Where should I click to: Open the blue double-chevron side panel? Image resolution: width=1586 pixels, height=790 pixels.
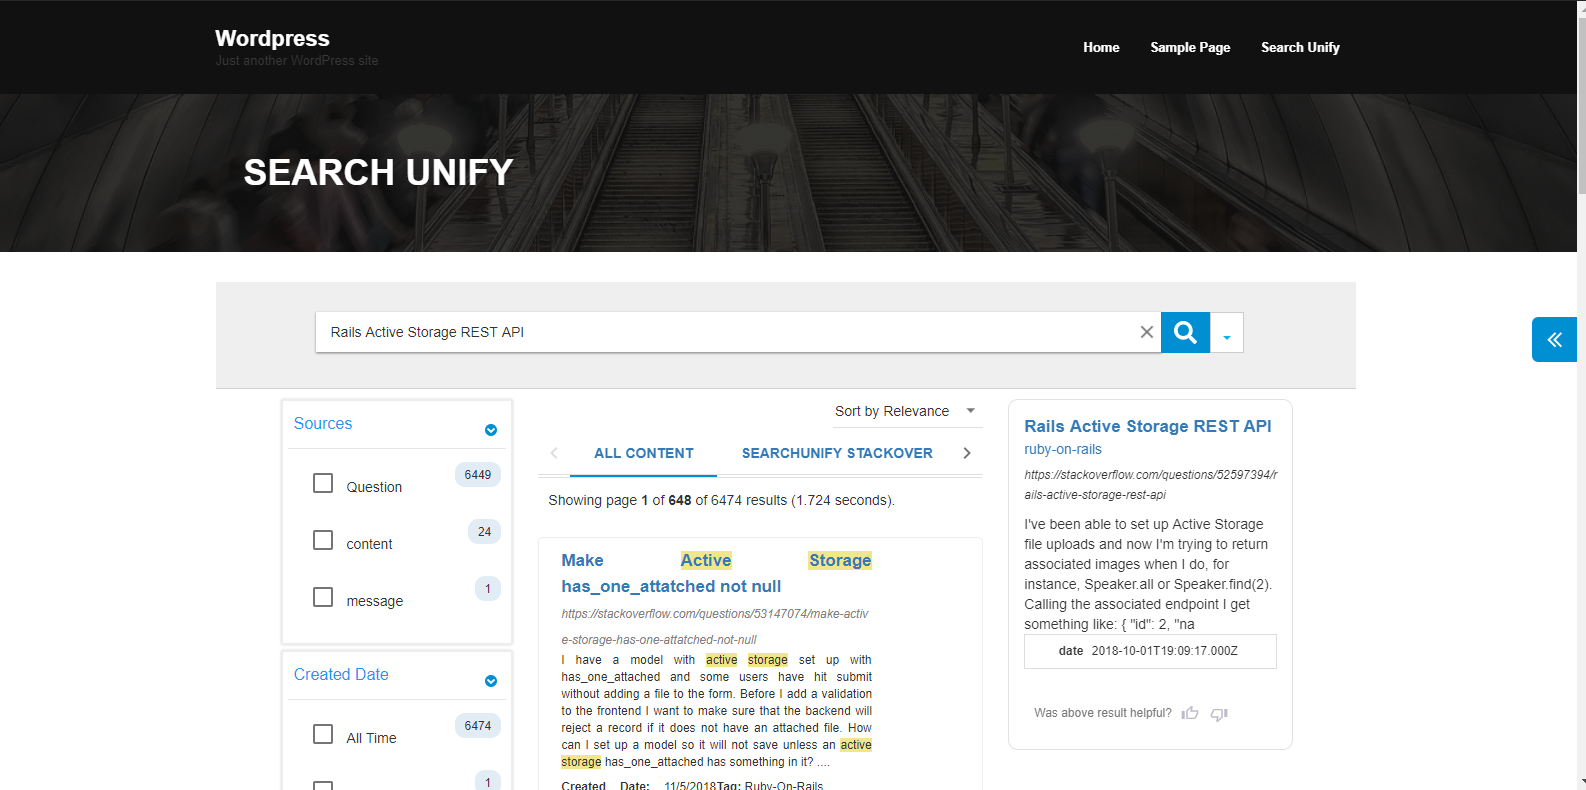click(1554, 339)
